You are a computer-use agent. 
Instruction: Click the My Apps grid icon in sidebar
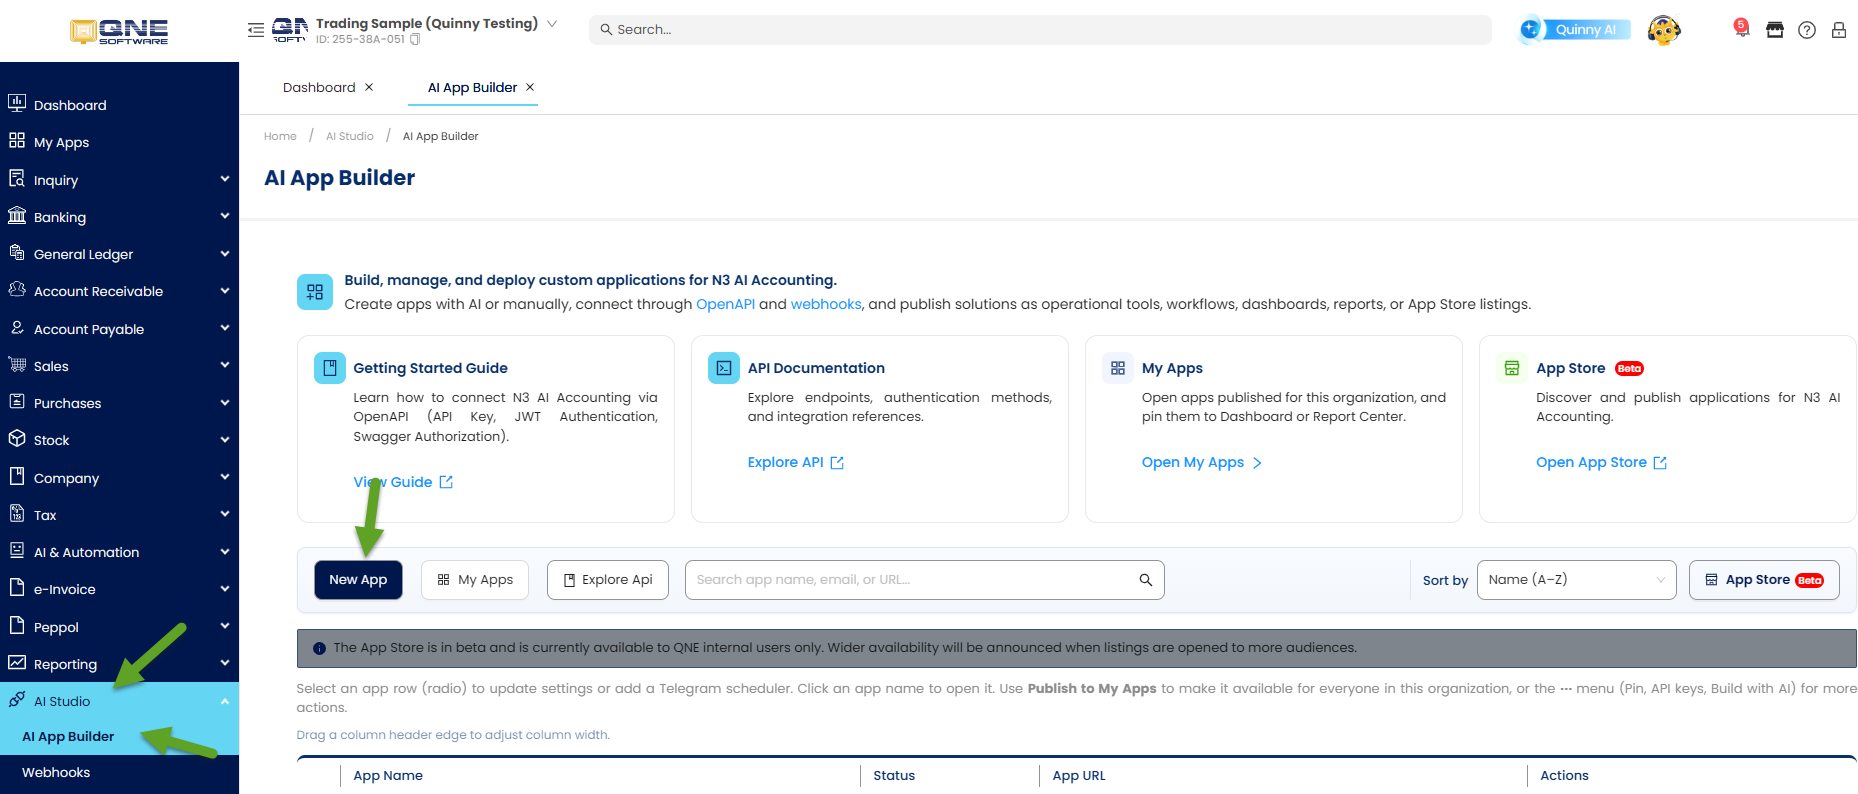pyautogui.click(x=17, y=141)
